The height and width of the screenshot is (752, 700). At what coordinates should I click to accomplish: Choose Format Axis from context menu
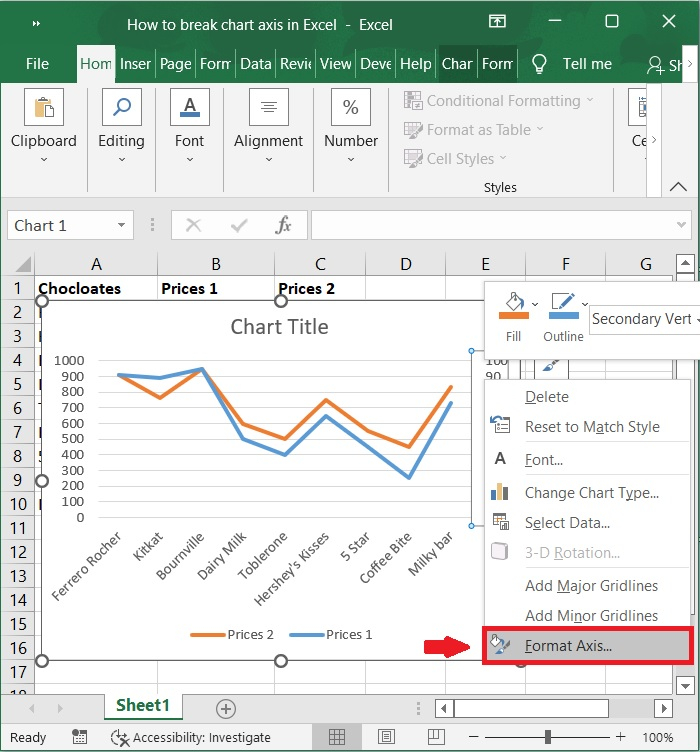click(588, 646)
